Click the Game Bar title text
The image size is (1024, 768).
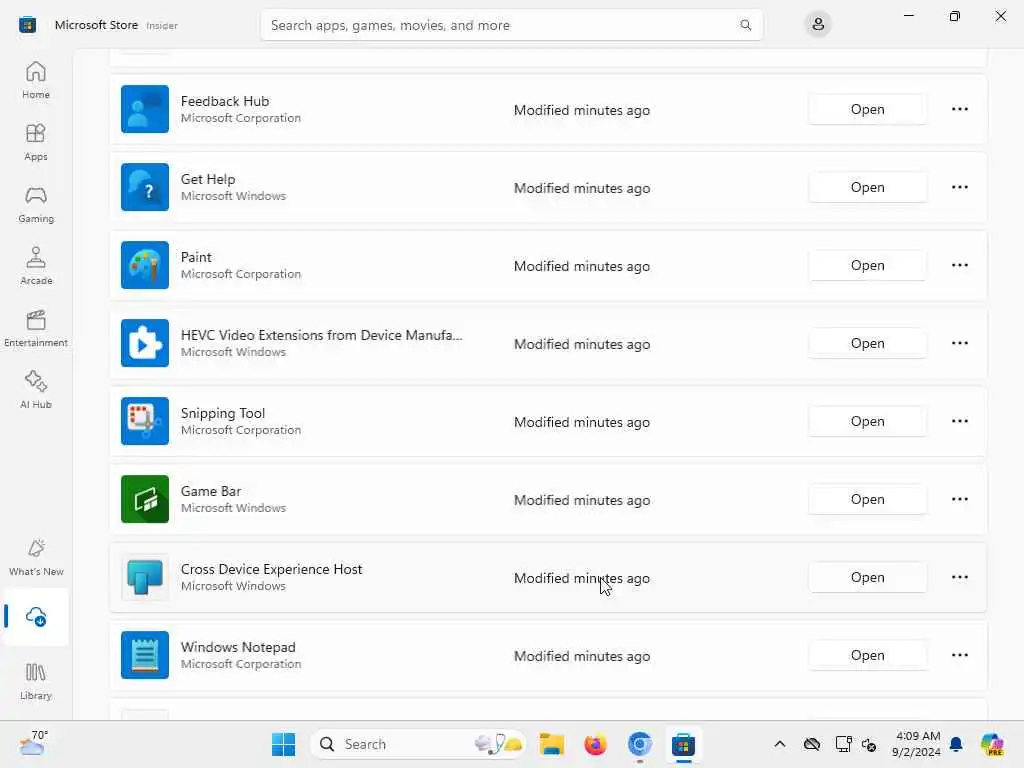[x=211, y=491]
